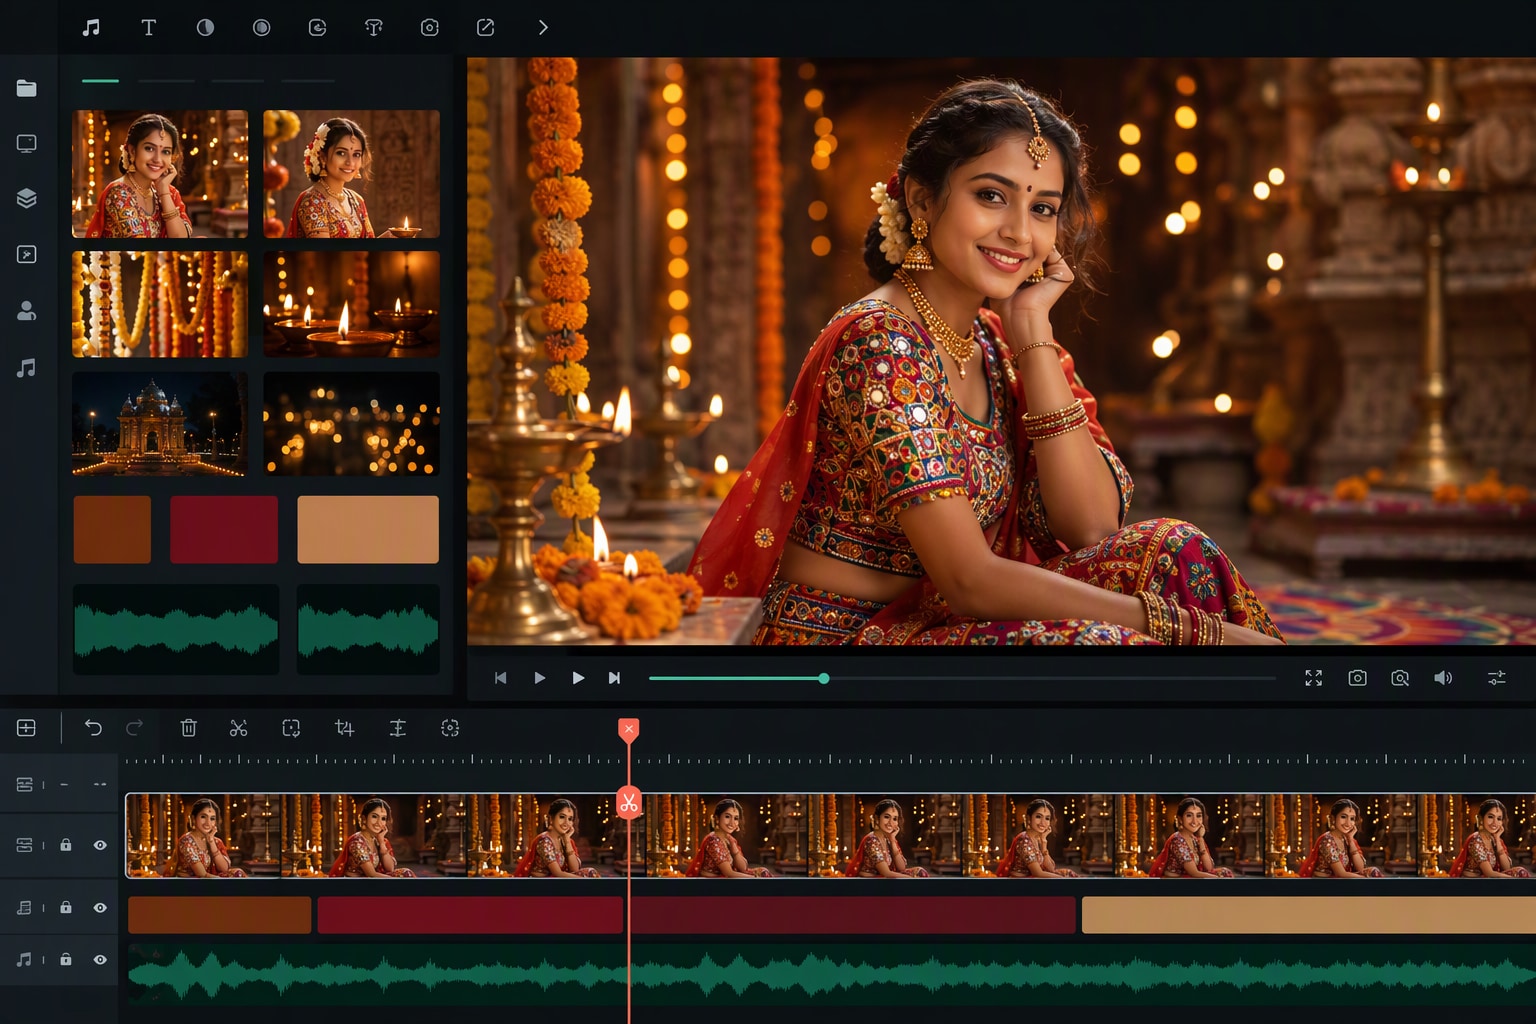
Task: Click the preview progress slider handle
Action: [824, 678]
